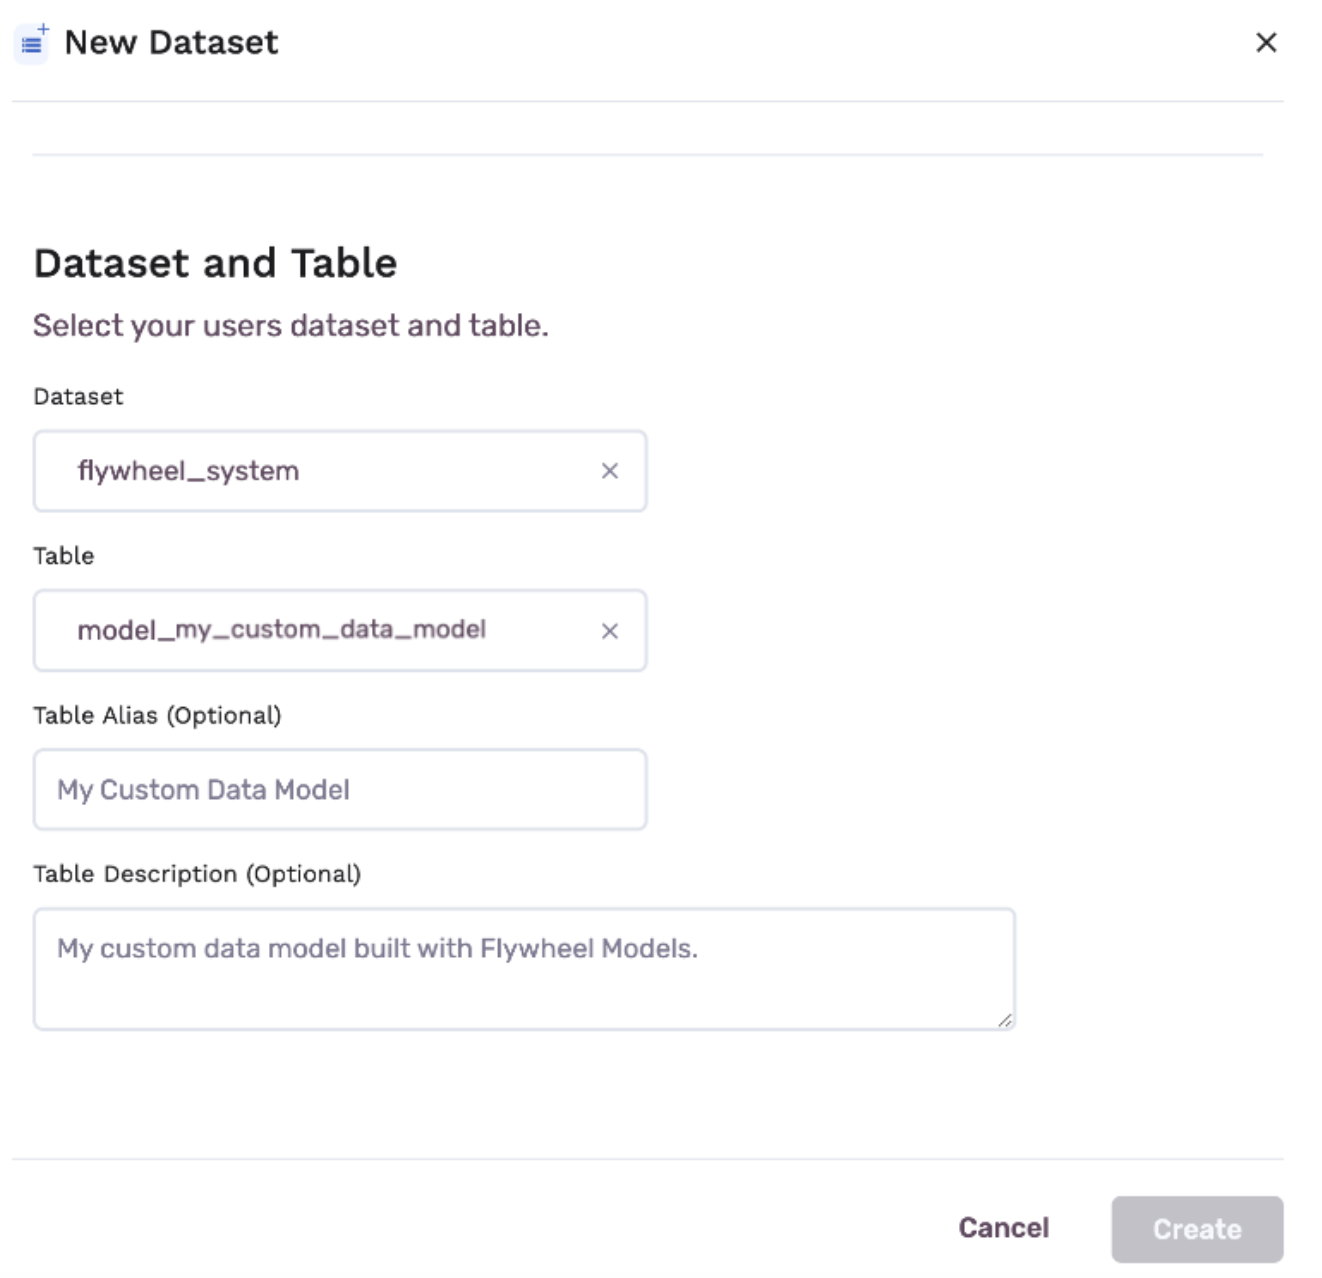This screenshot has height=1278, width=1322.
Task: Grab the description textarea resize handle
Action: [1005, 1020]
